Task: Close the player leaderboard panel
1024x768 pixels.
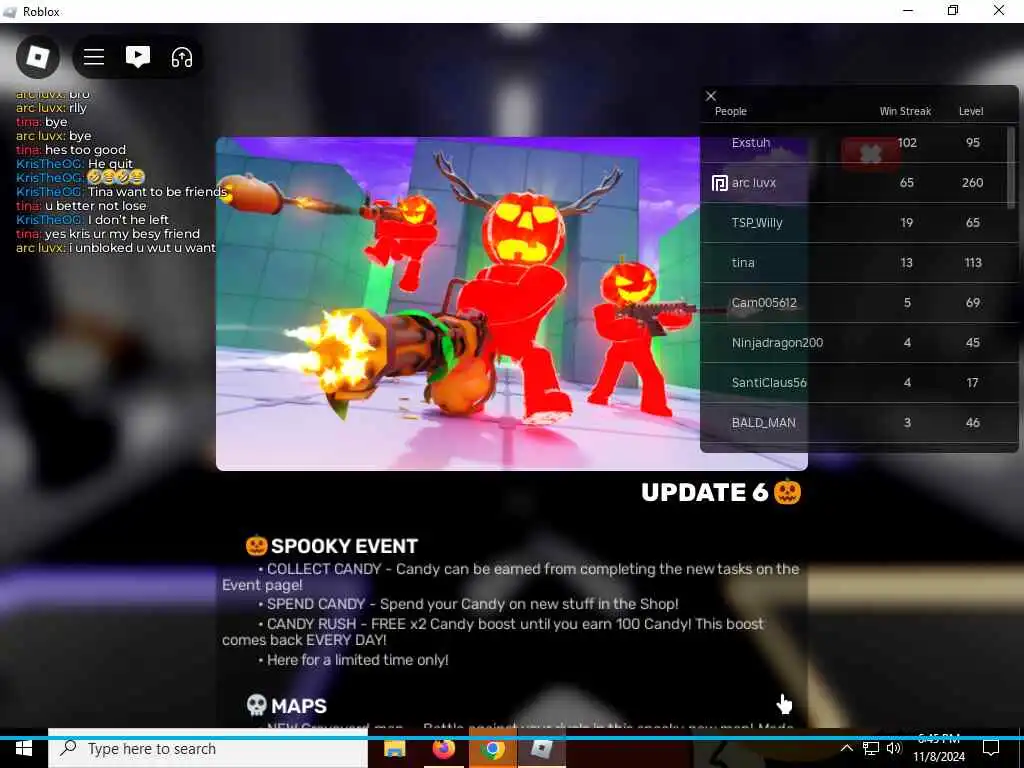Action: tap(711, 96)
